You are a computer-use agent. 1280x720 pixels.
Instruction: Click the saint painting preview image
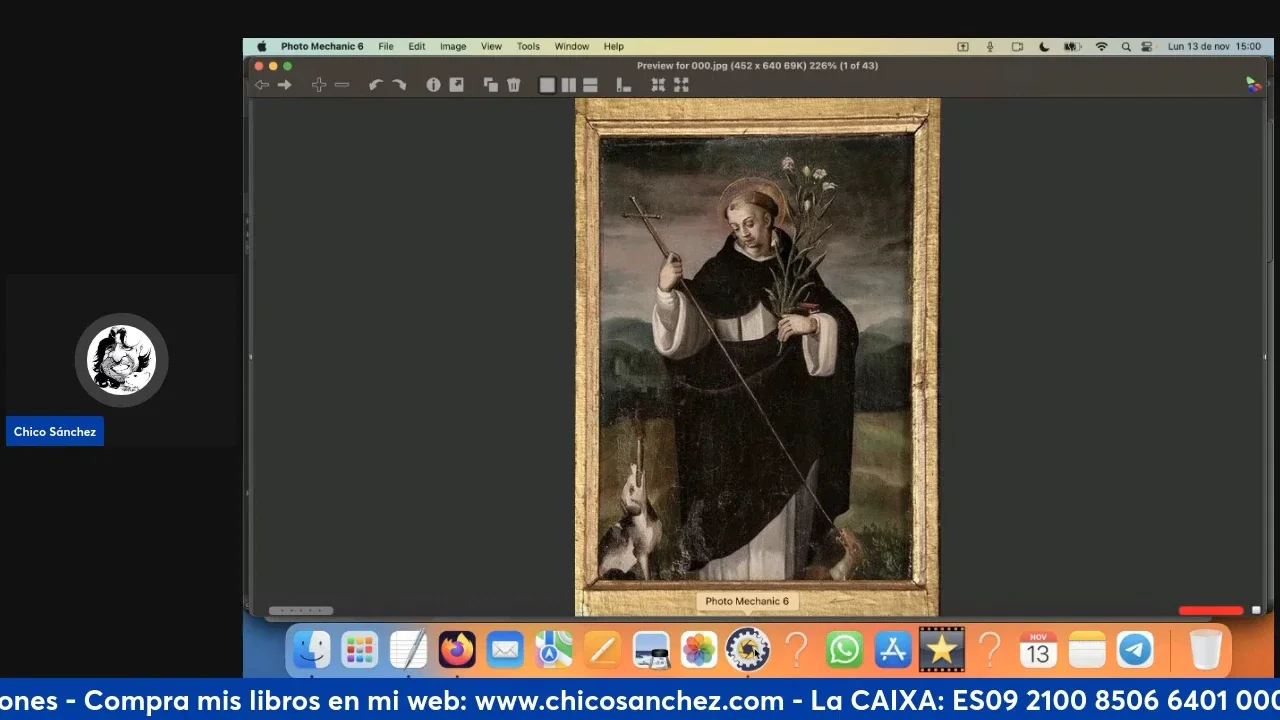coord(756,357)
